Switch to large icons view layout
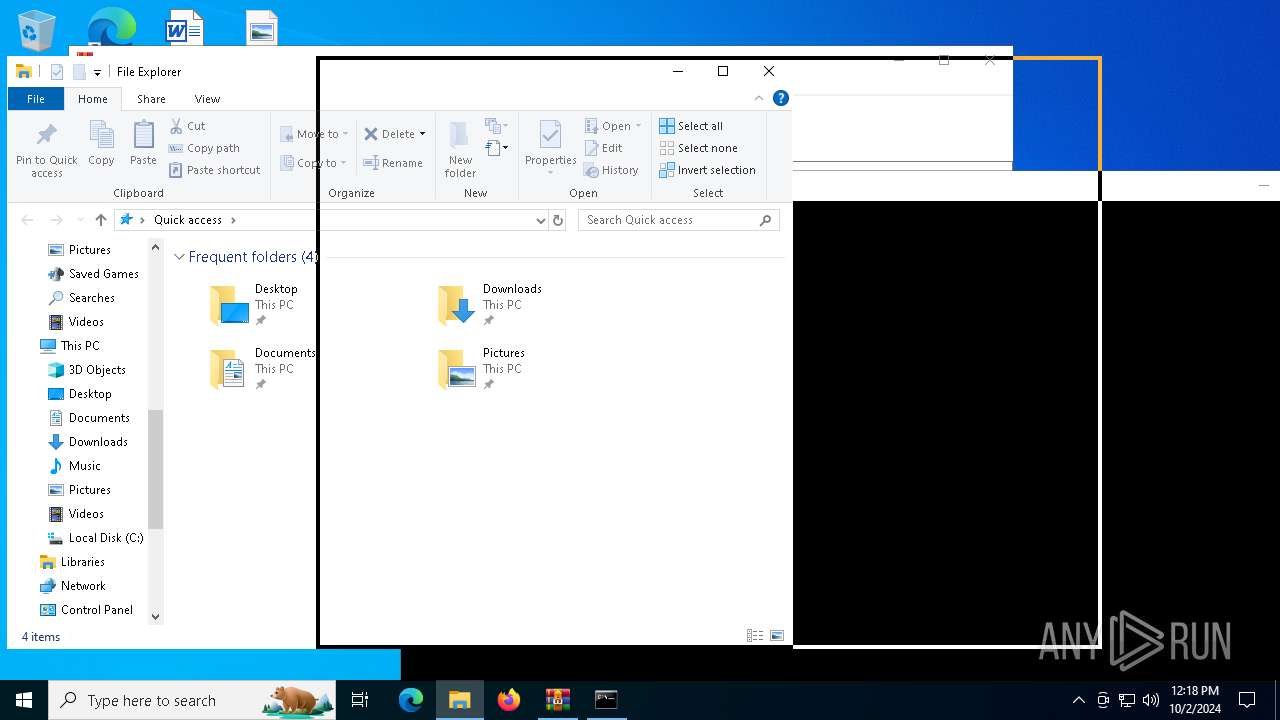The height and width of the screenshot is (720, 1280). 776,635
